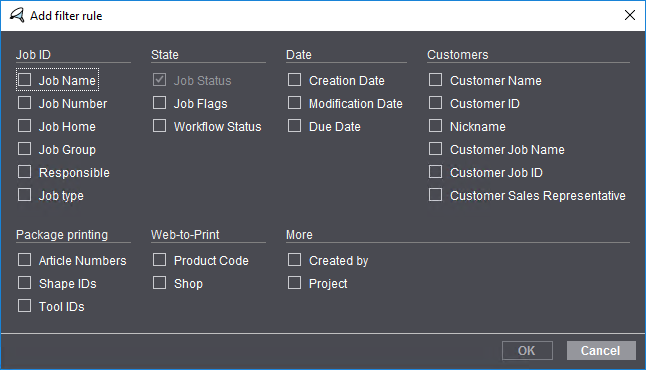Tick the Job Home checkbox

24,126
